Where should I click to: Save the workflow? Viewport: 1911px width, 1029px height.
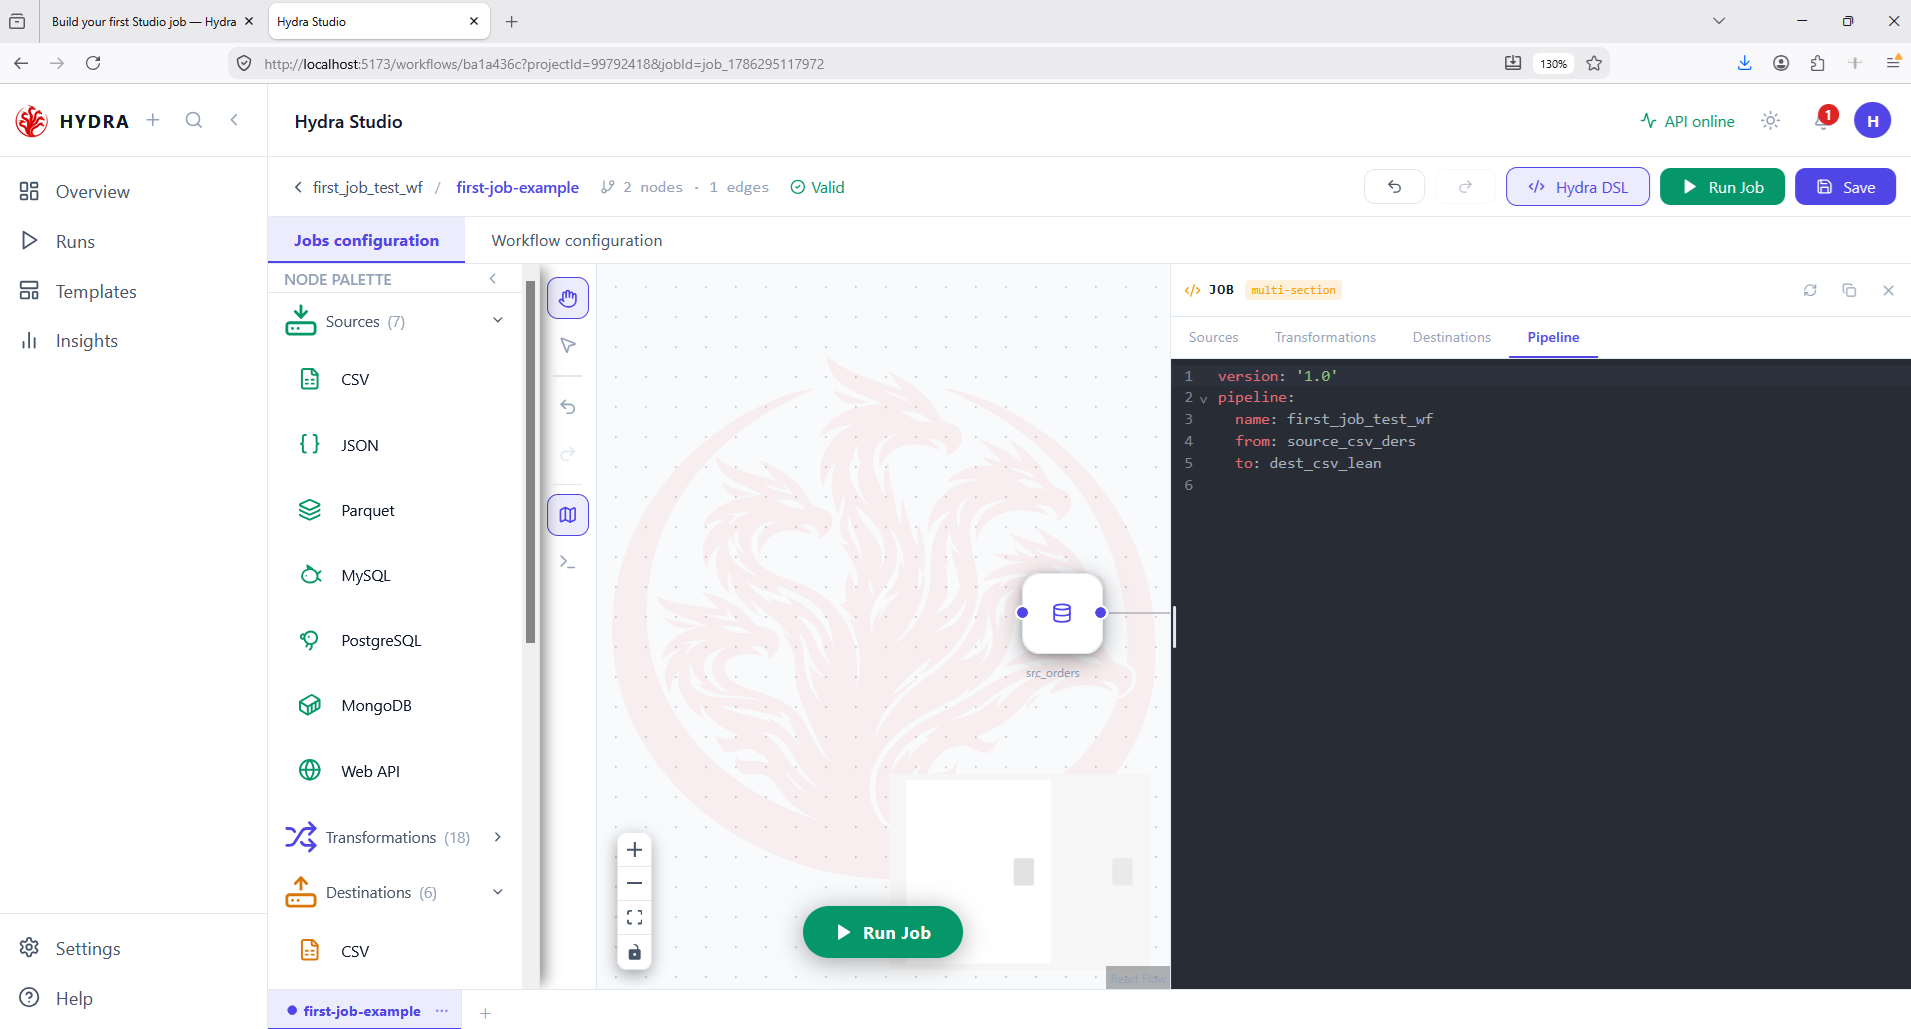(1845, 187)
